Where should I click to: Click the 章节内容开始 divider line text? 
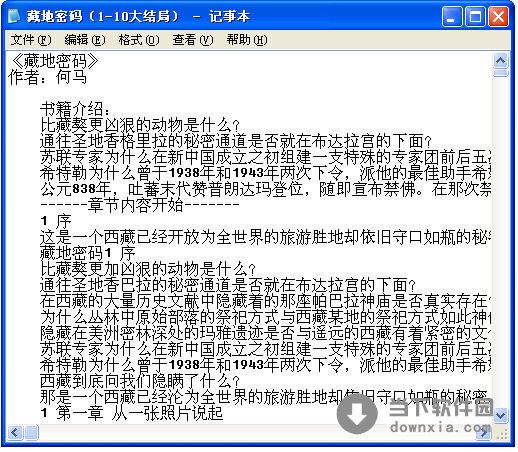pyautogui.click(x=140, y=205)
